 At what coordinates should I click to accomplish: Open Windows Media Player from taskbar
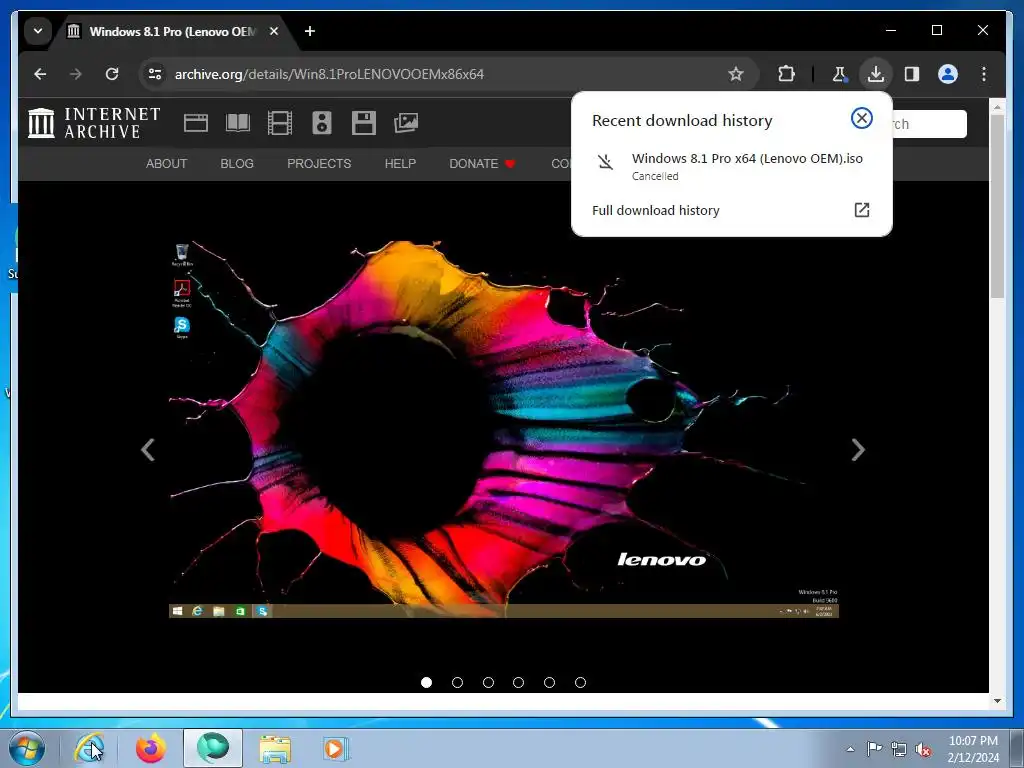tap(336, 748)
